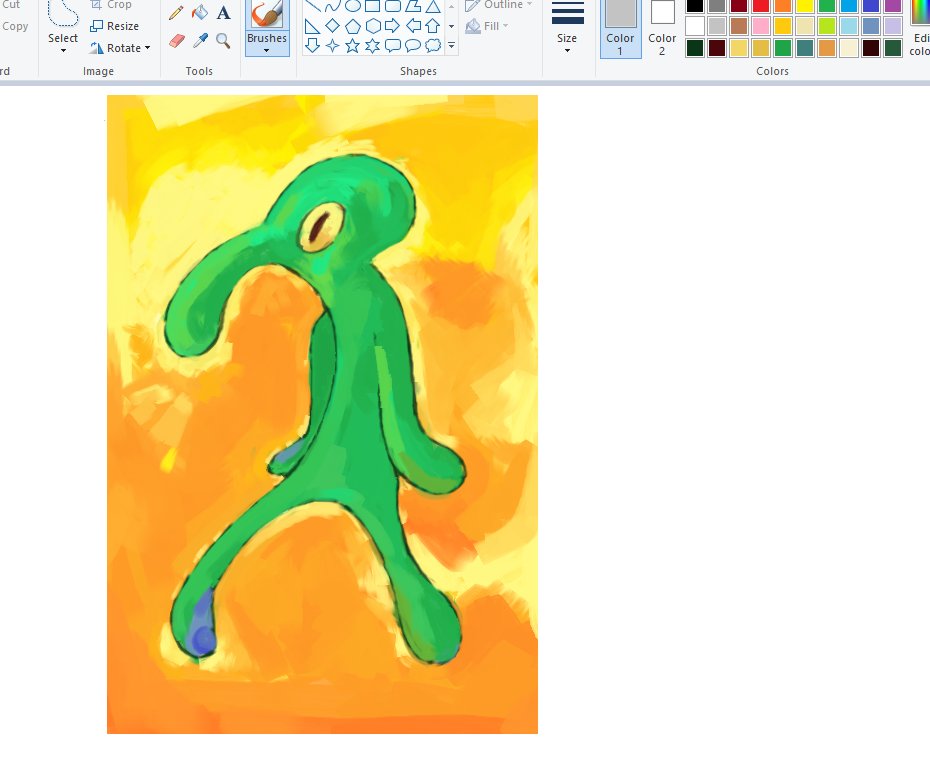Image resolution: width=930 pixels, height=765 pixels.
Task: Expand the full Shapes gallery
Action: coord(451,46)
